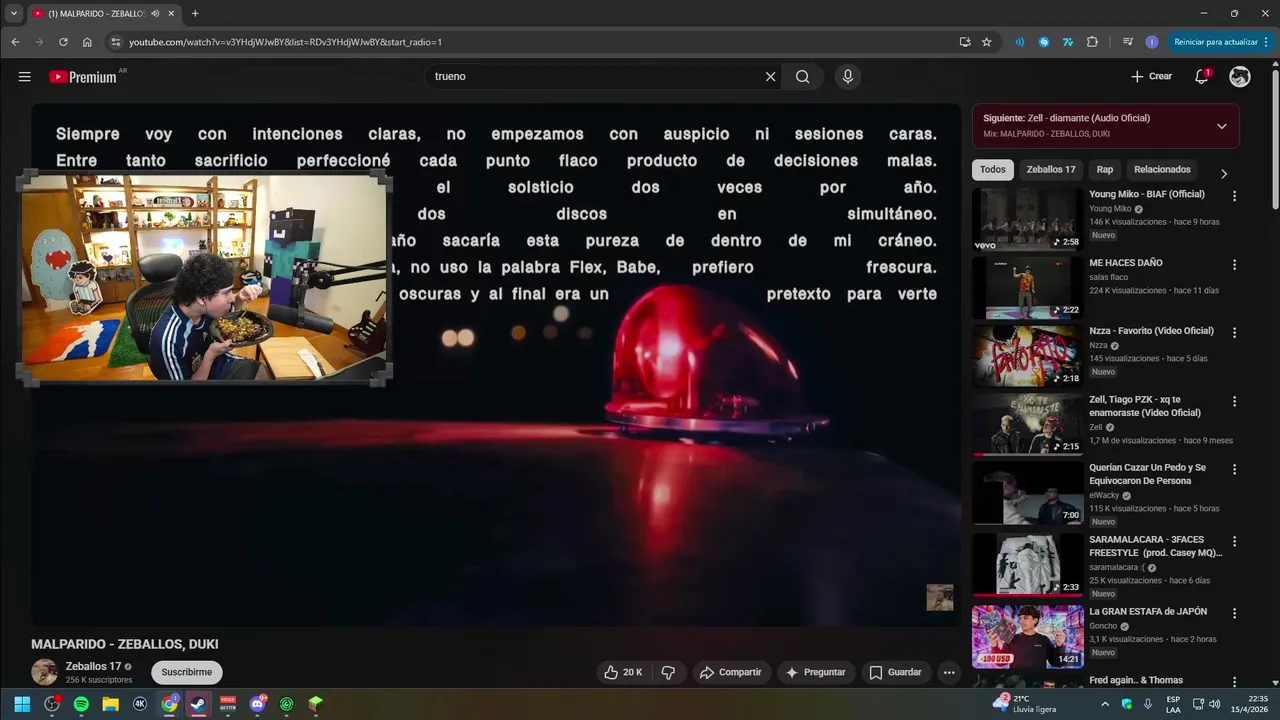
Task: Open the Crear menu
Action: [1151, 77]
